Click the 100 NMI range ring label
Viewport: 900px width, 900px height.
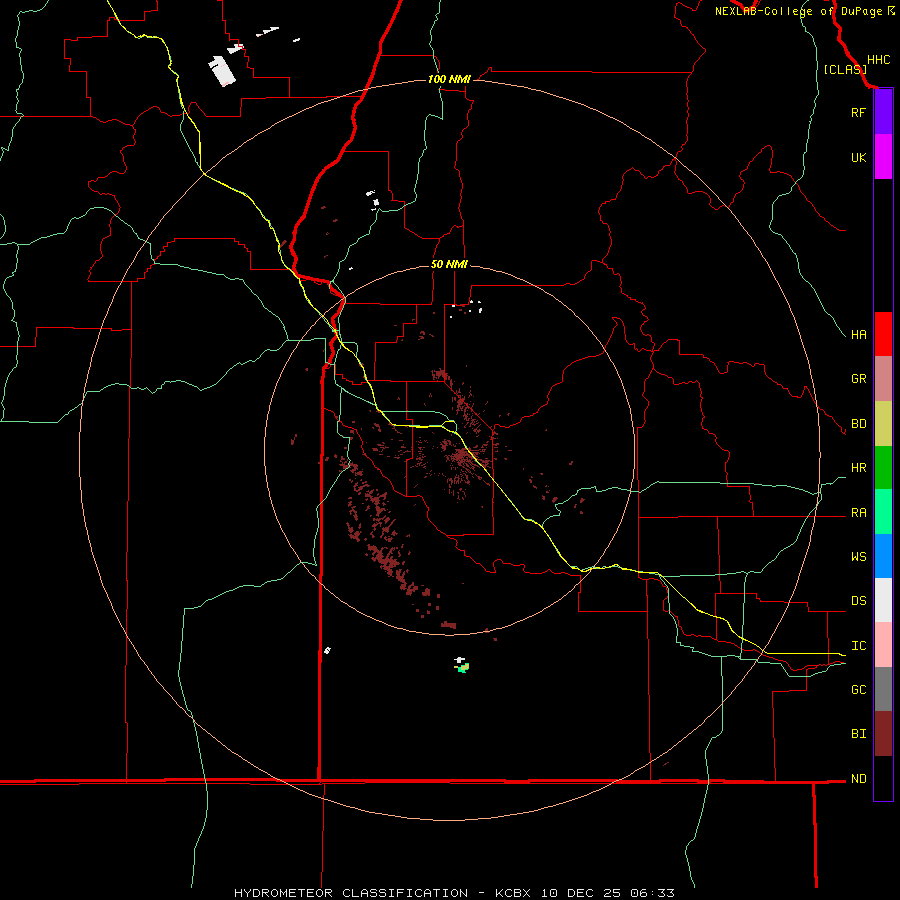(x=449, y=79)
